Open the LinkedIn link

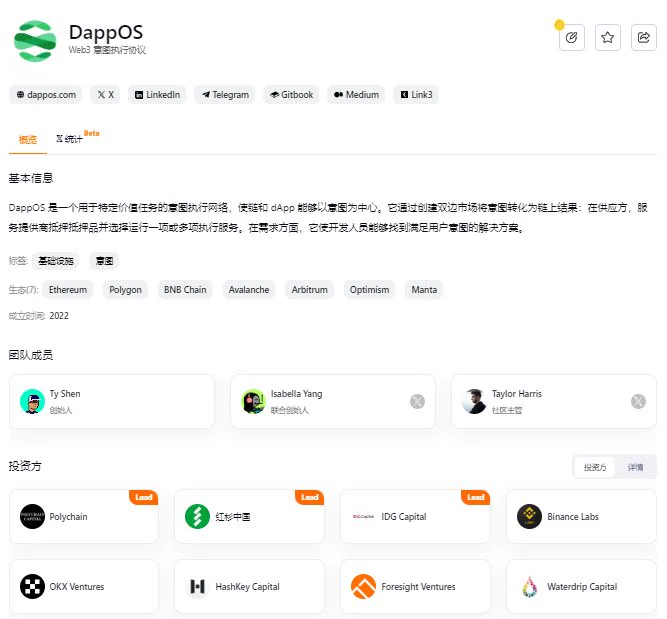157,94
